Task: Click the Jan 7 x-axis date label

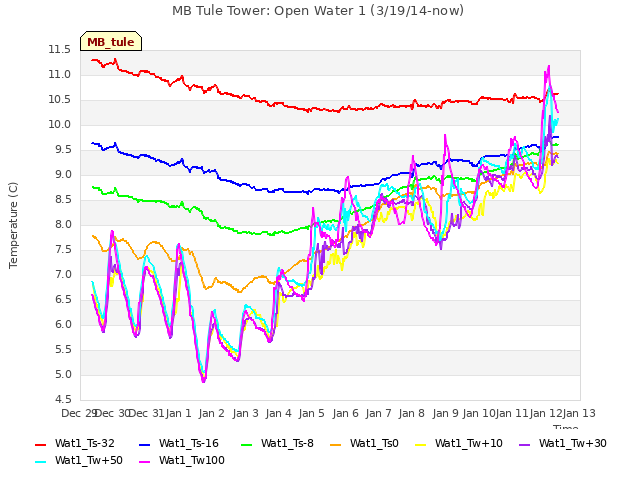Action: tap(378, 413)
